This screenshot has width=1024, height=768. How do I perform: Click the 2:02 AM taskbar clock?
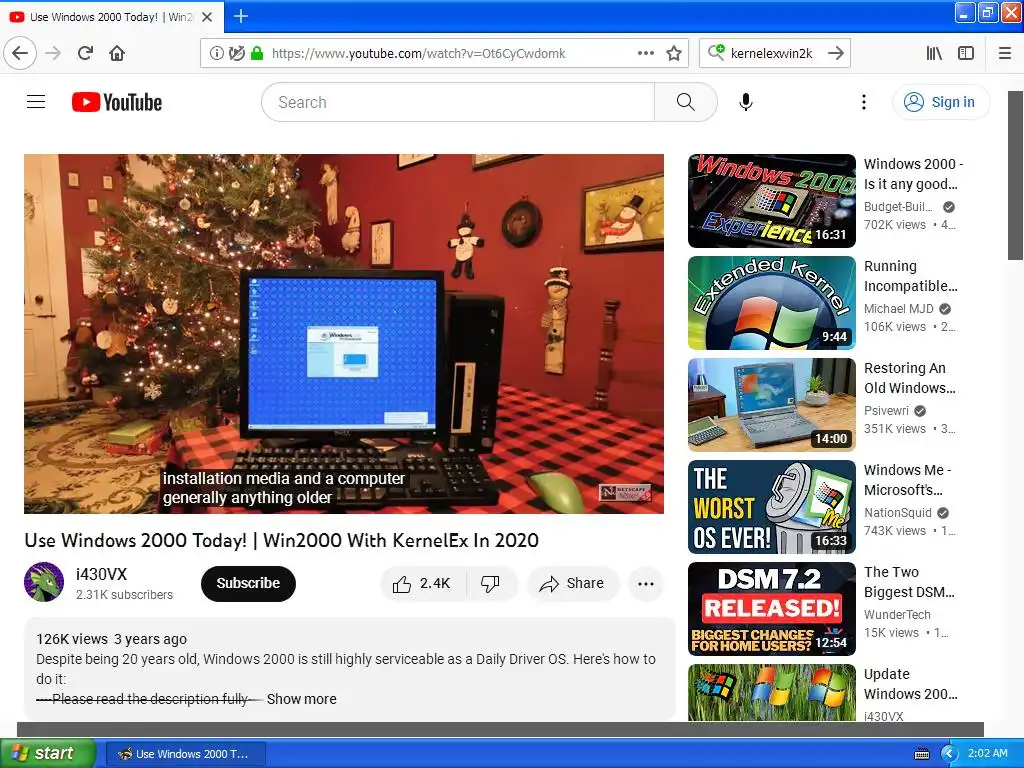(987, 753)
